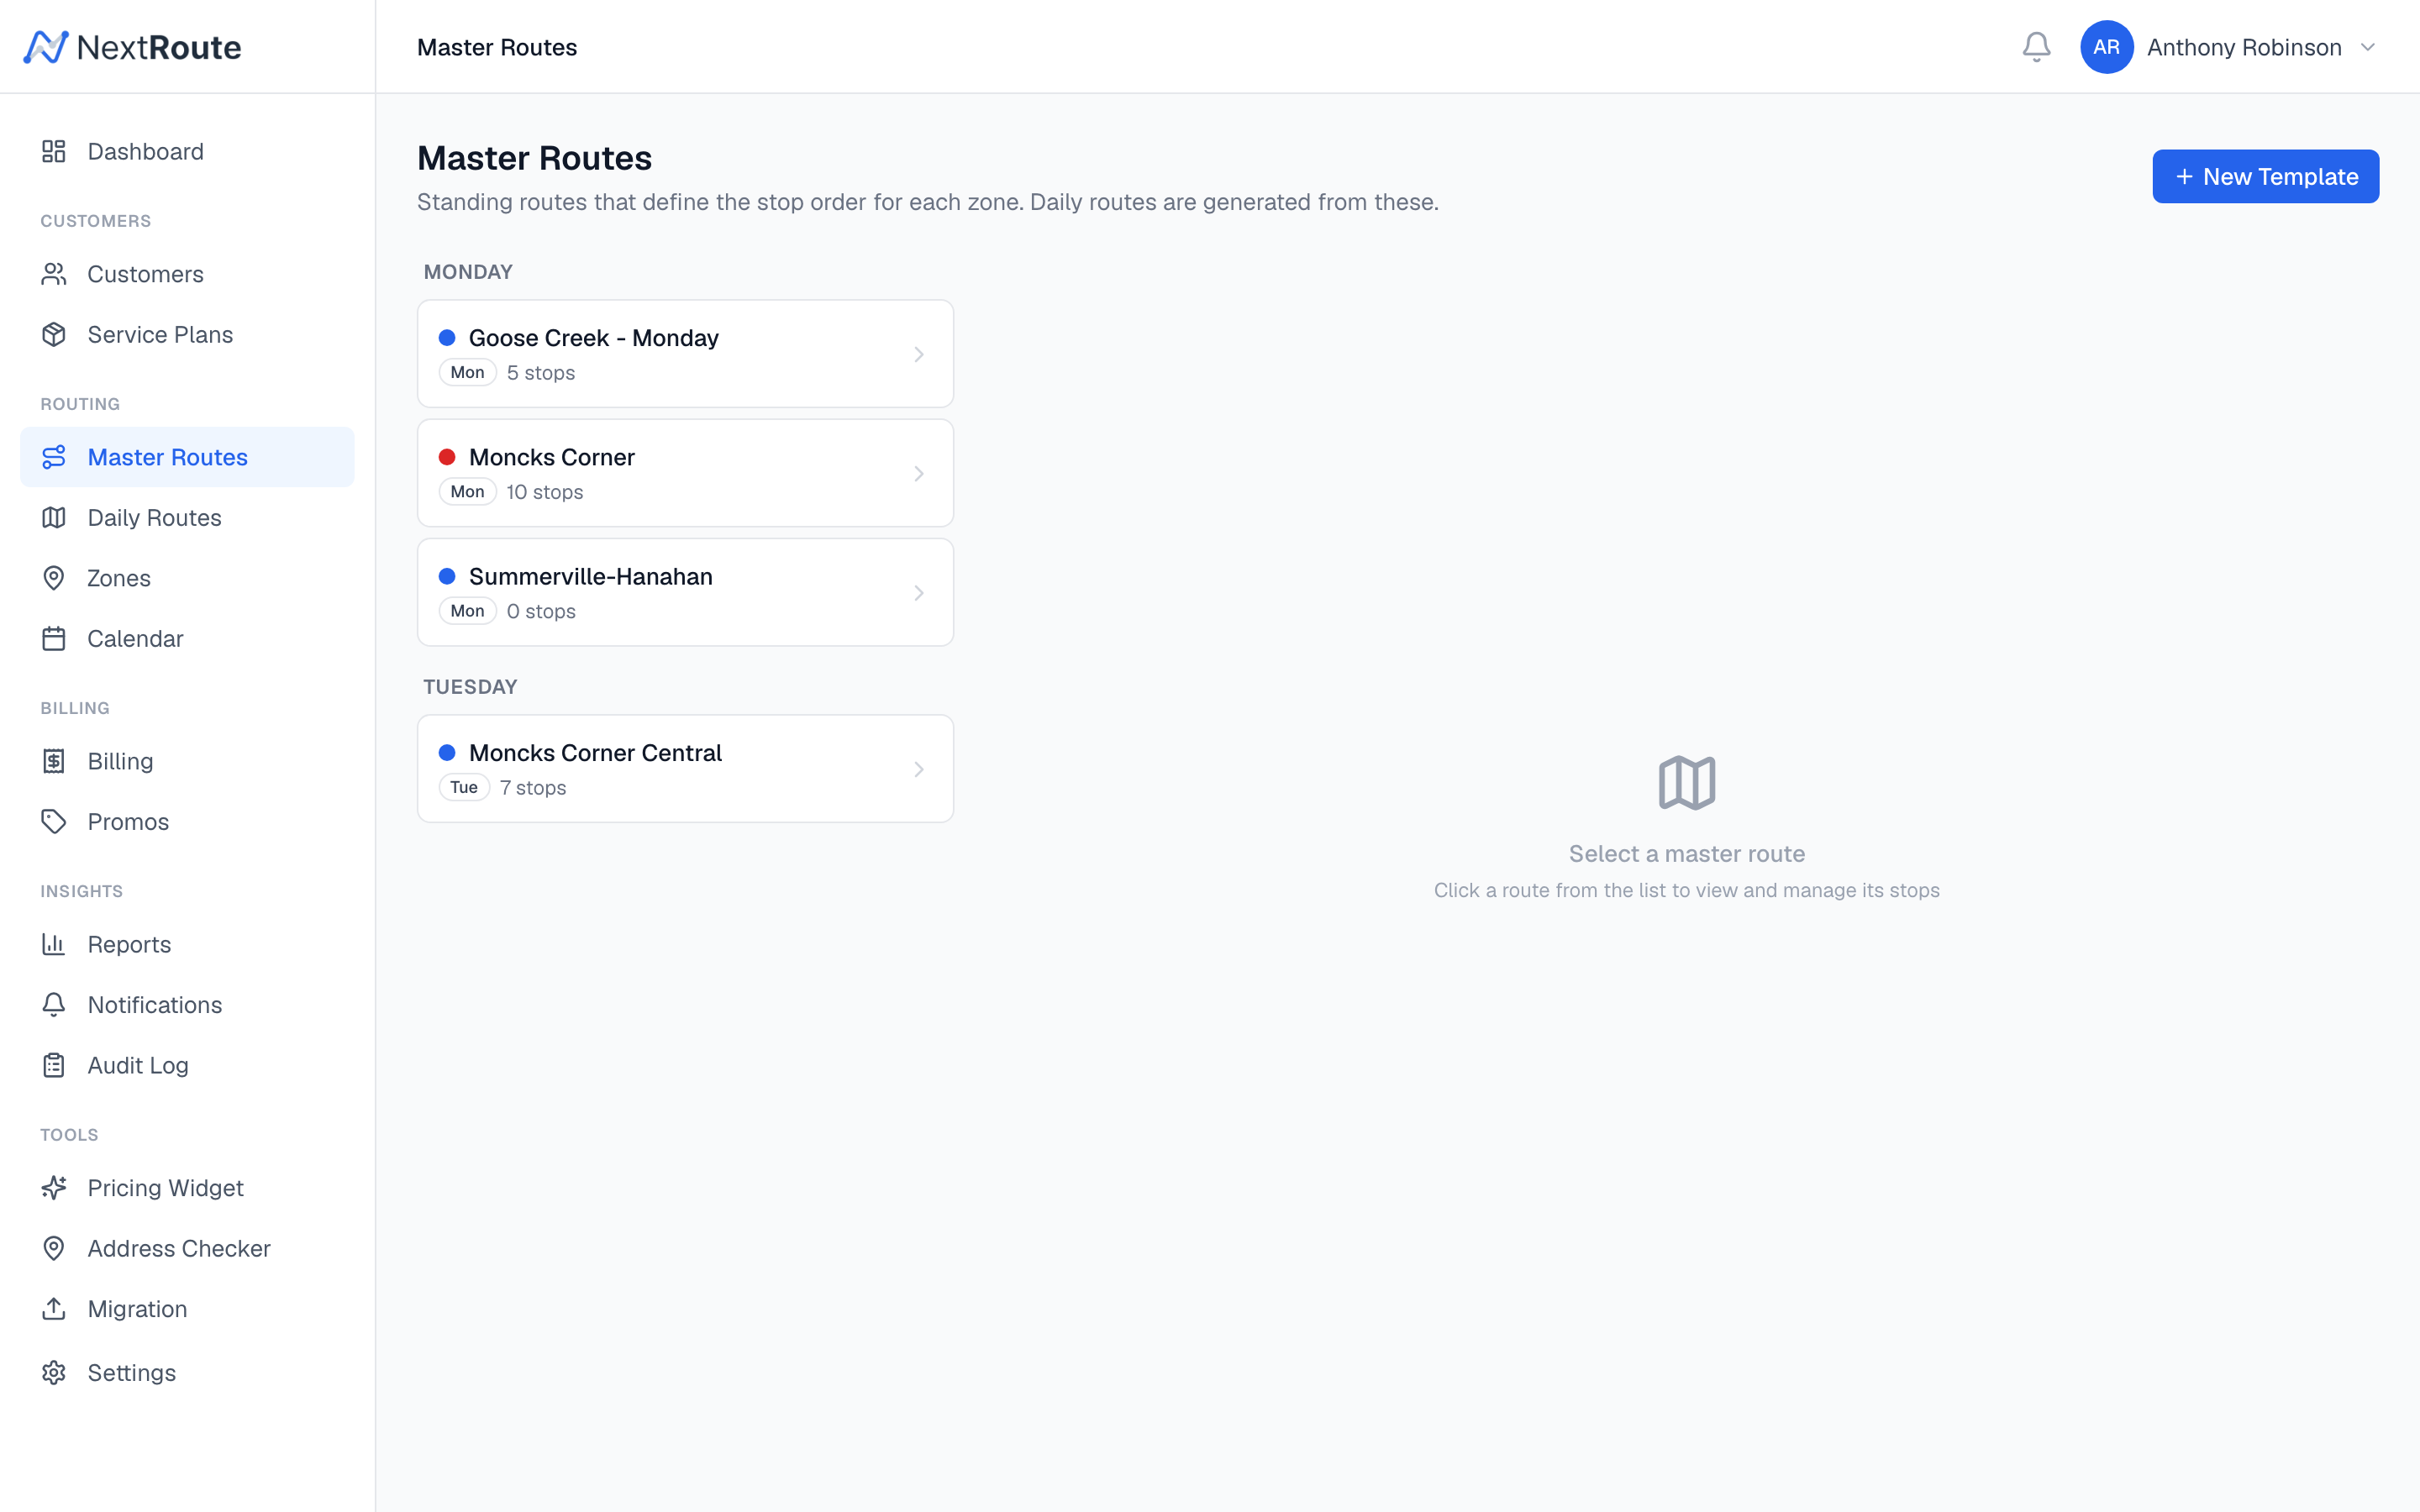This screenshot has height=1512, width=2420.
Task: Click the red dot on Moncks Corner route
Action: 447,457
